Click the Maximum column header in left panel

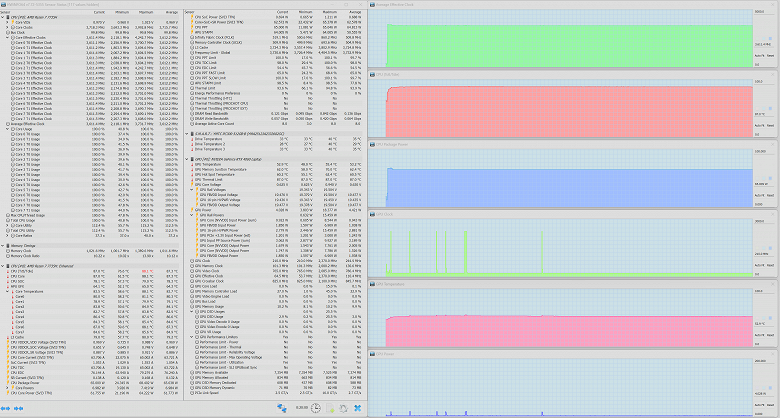coord(146,12)
